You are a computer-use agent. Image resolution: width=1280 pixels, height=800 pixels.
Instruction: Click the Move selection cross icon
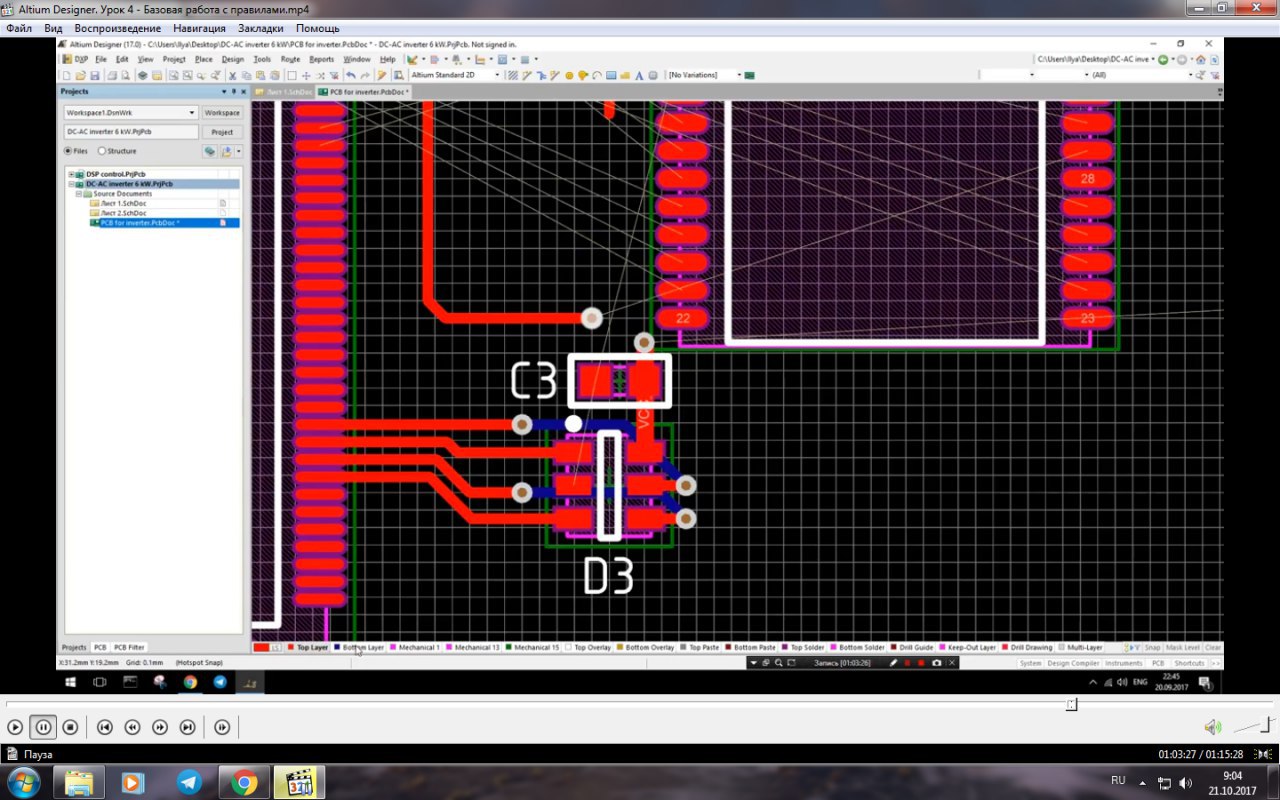305,75
